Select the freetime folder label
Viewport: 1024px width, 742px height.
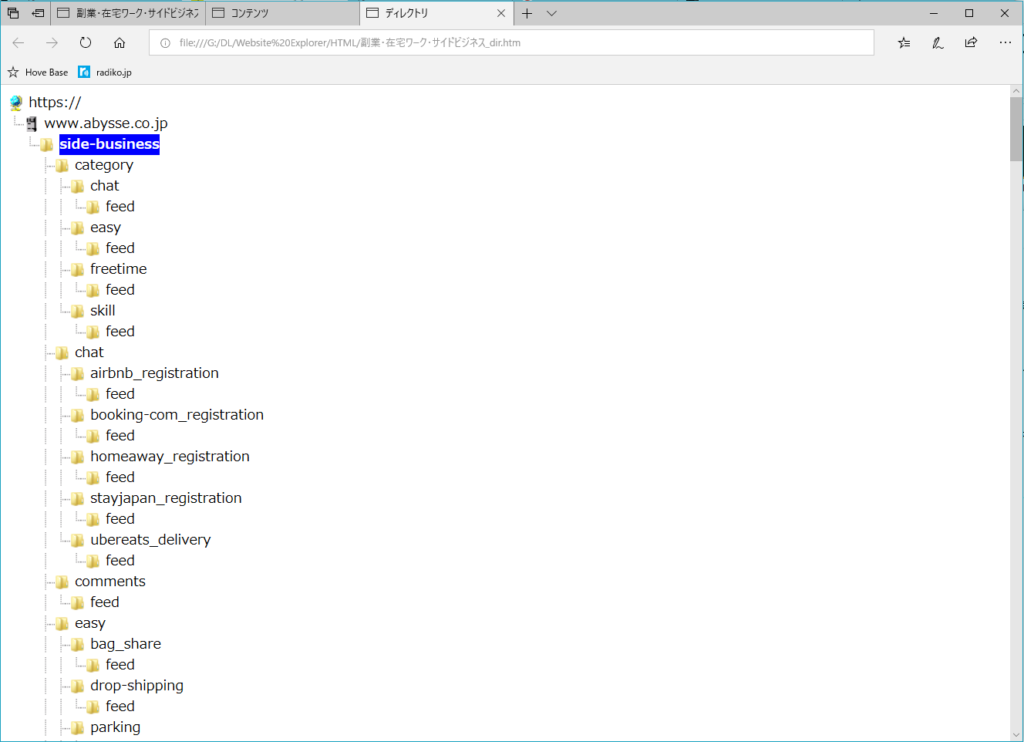pos(118,269)
